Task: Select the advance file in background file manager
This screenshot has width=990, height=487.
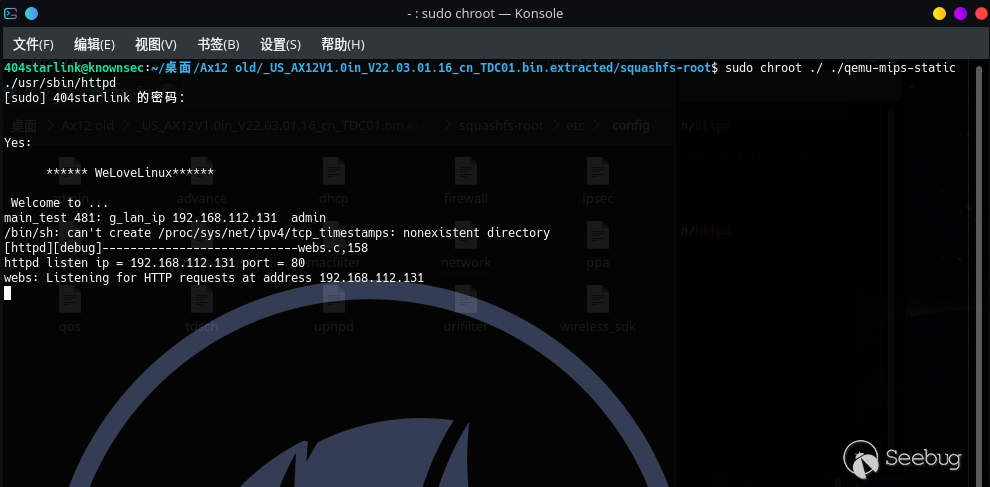Action: (202, 181)
